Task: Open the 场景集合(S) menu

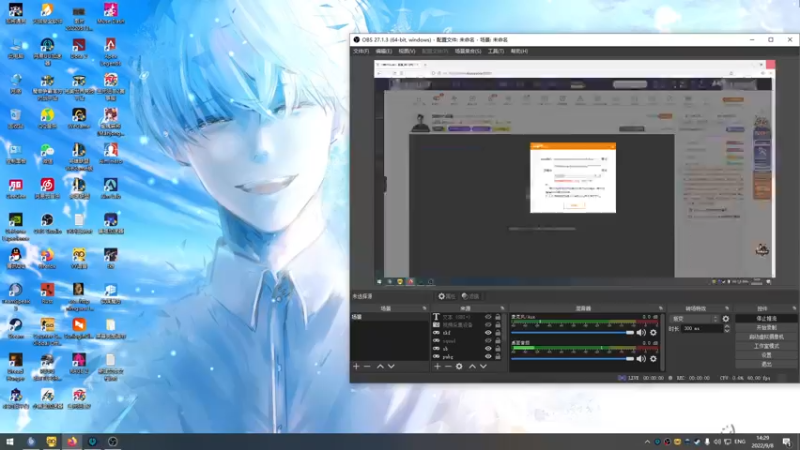Action: tap(468, 51)
